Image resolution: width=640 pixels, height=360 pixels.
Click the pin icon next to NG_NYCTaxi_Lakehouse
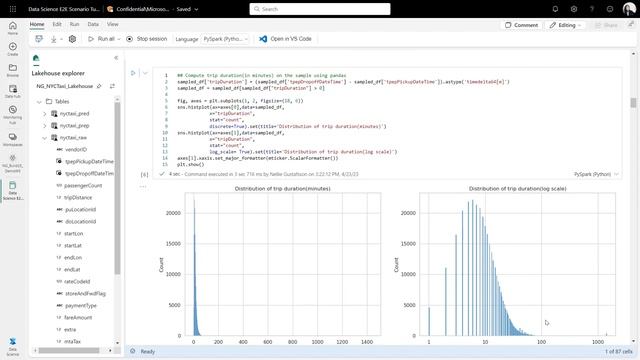(x=99, y=86)
